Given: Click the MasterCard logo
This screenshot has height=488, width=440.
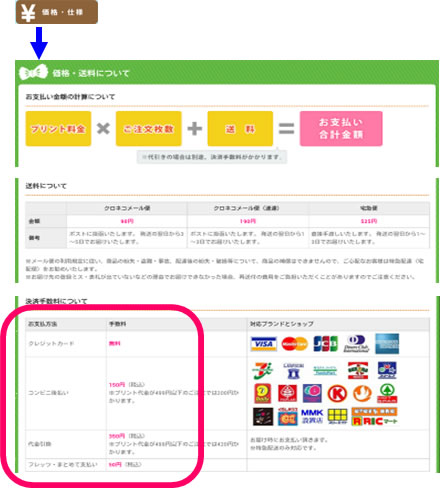Looking at the screenshot, I should point(294,344).
